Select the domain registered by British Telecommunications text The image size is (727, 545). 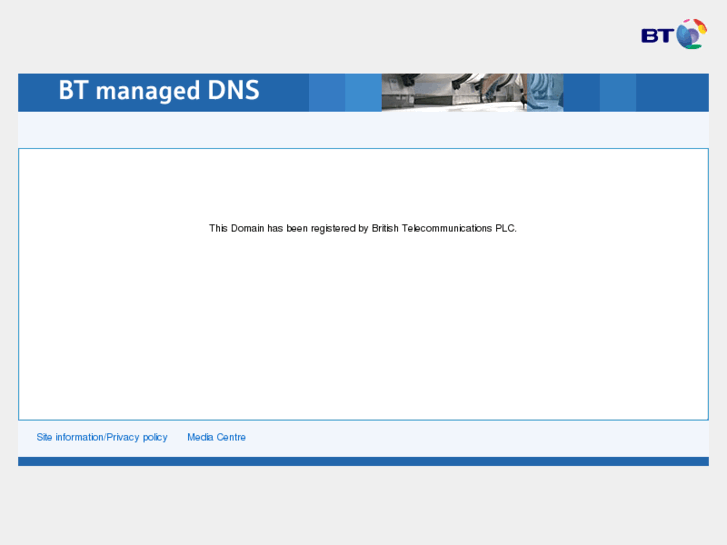(363, 228)
